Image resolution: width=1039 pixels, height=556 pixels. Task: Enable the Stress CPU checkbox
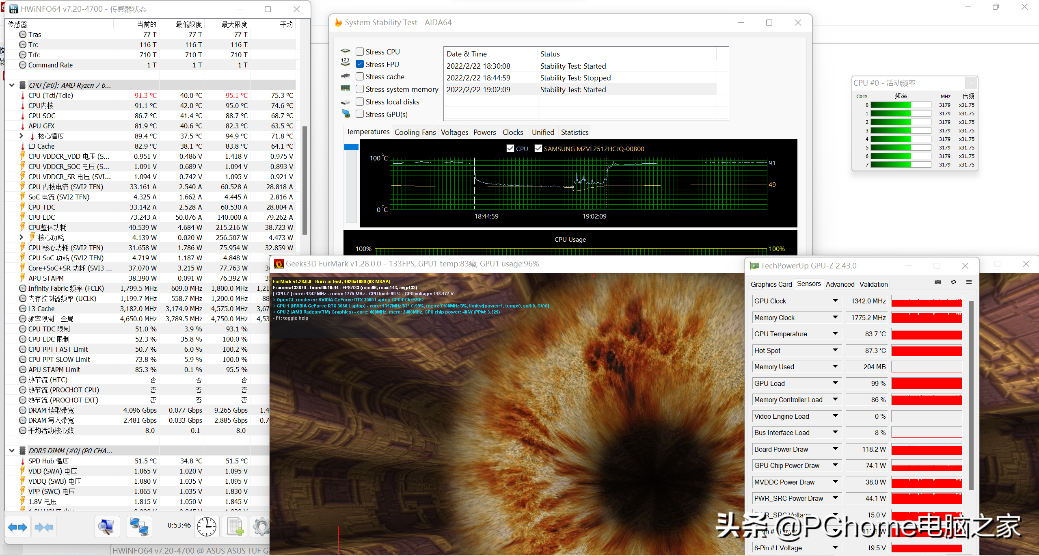click(359, 52)
